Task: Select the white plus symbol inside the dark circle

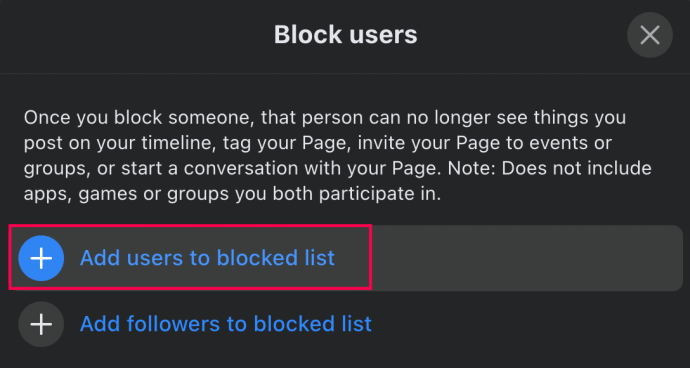Action: click(x=41, y=324)
